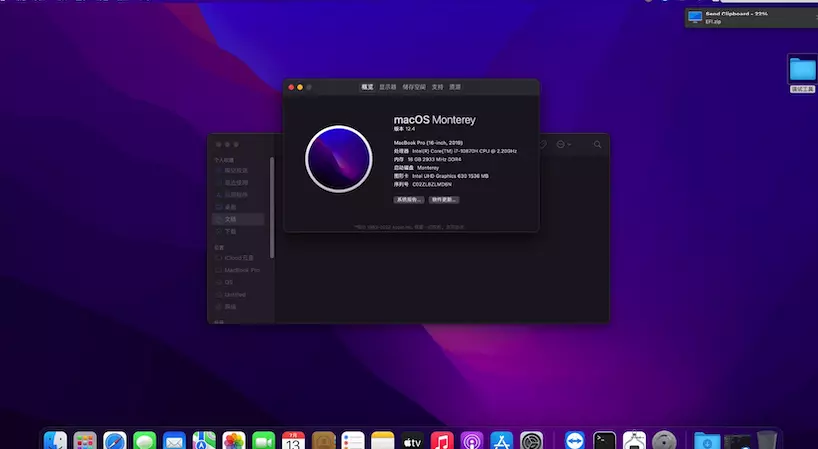The width and height of the screenshot is (818, 449).
Task: Open the Mail app in Dock
Action: (174, 441)
